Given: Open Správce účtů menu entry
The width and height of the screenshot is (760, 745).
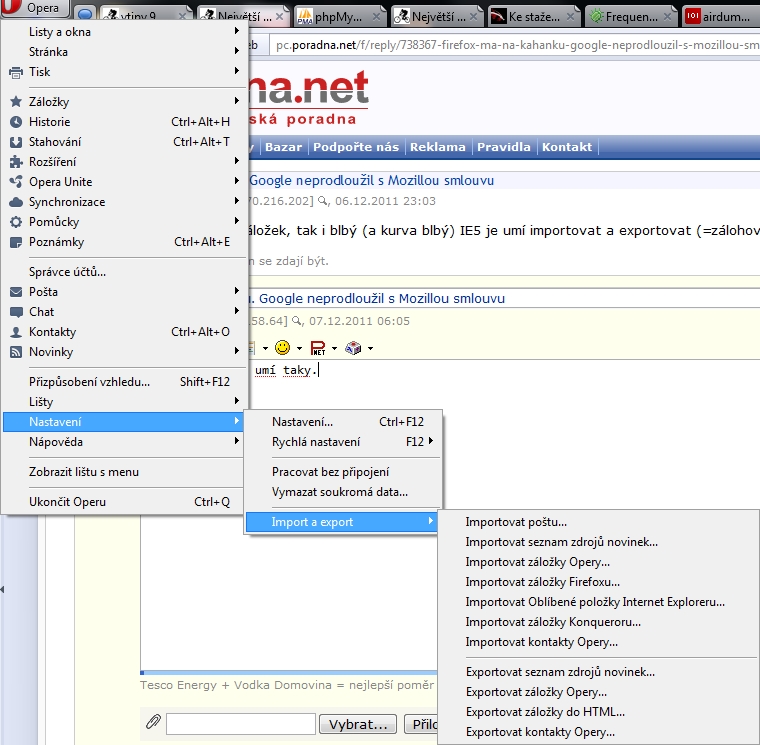Looking at the screenshot, I should [x=125, y=272].
